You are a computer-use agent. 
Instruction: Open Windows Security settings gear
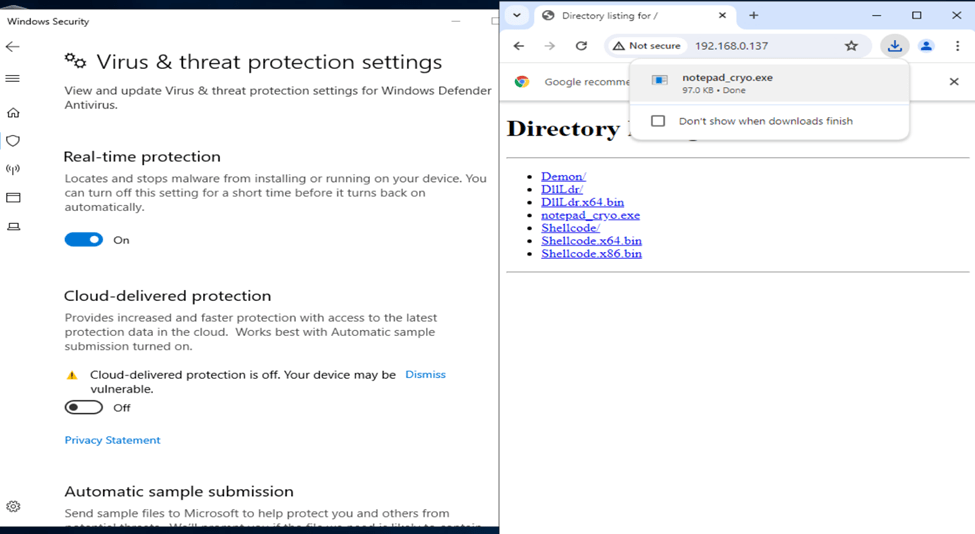[13, 507]
